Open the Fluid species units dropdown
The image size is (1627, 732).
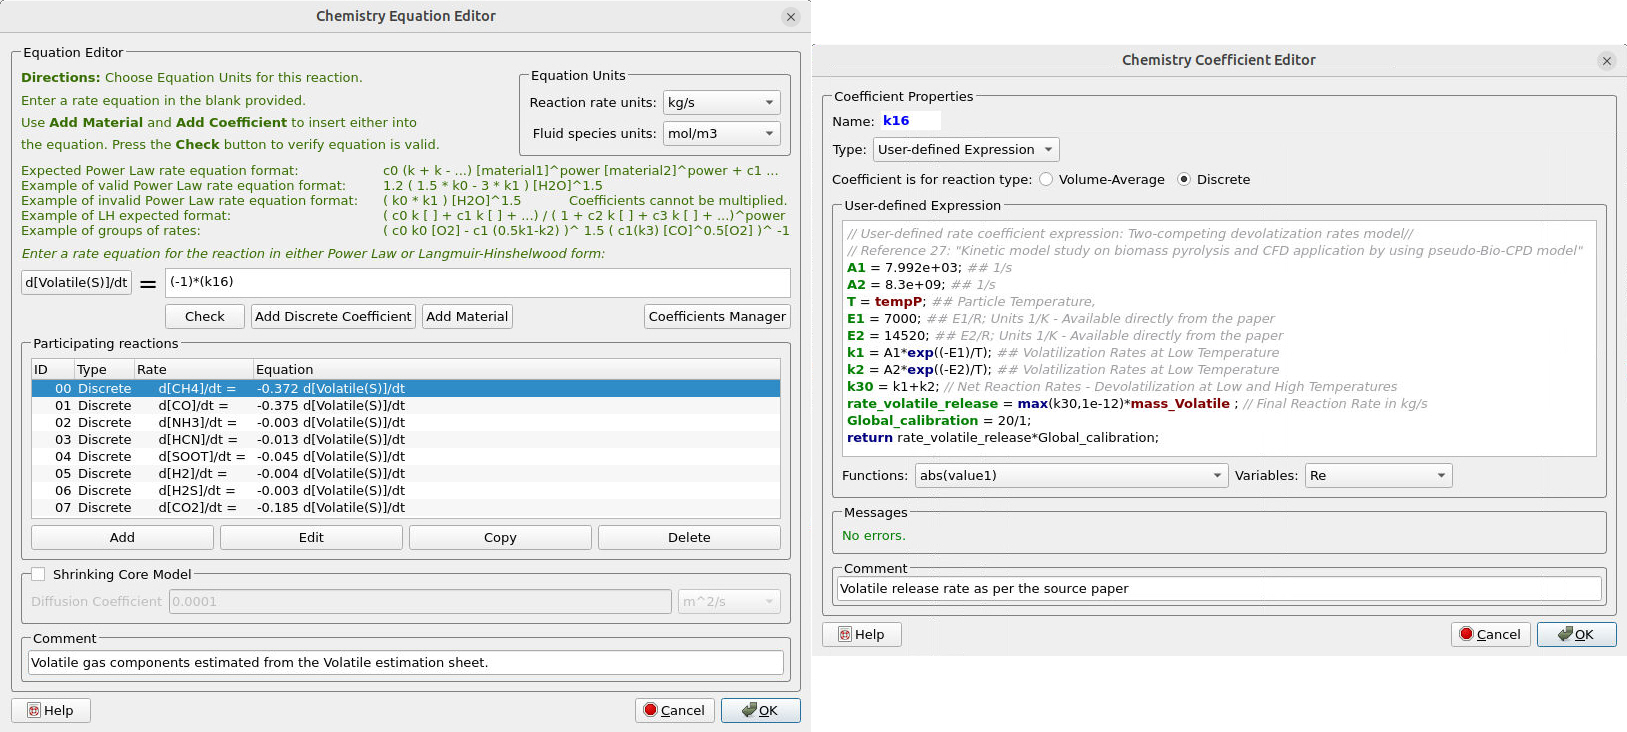coord(721,134)
